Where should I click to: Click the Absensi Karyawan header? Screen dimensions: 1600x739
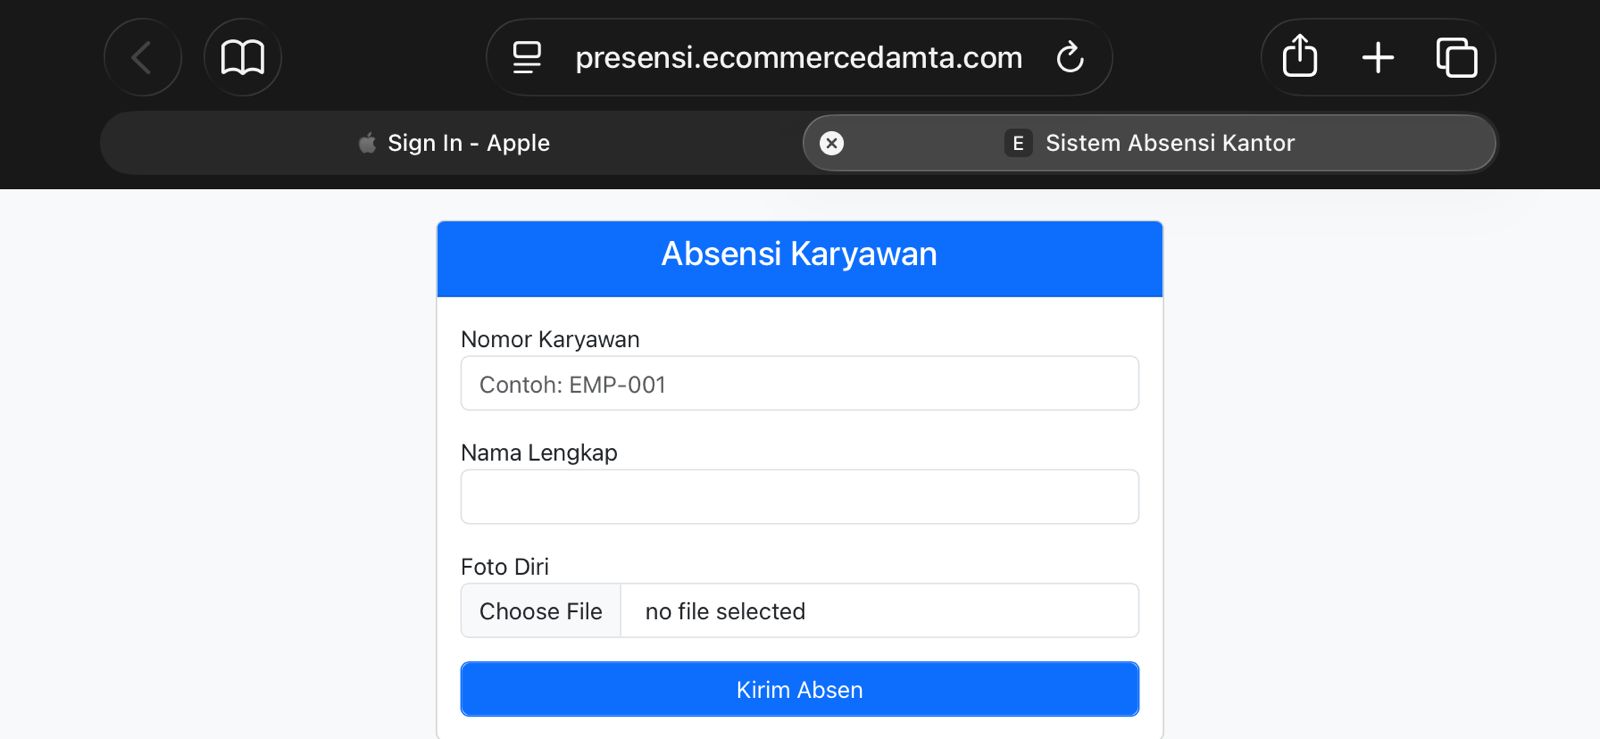pyautogui.click(x=799, y=255)
